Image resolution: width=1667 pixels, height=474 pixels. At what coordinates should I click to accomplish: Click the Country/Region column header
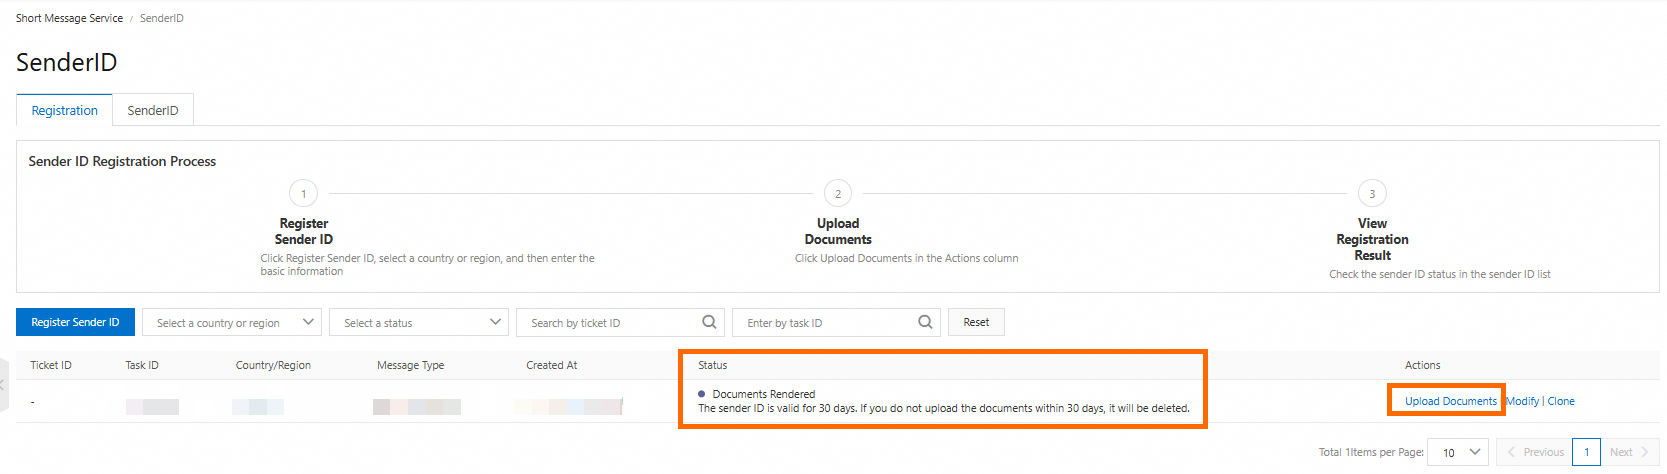pos(273,365)
